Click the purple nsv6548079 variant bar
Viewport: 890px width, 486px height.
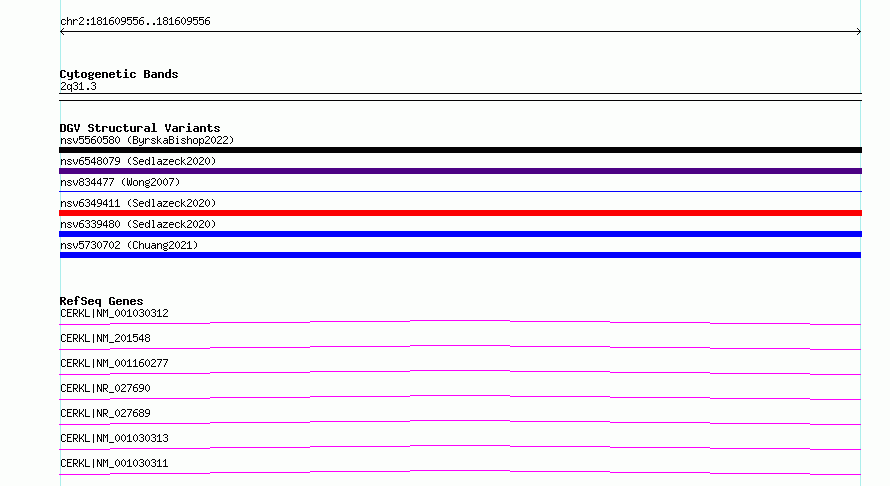point(460,171)
